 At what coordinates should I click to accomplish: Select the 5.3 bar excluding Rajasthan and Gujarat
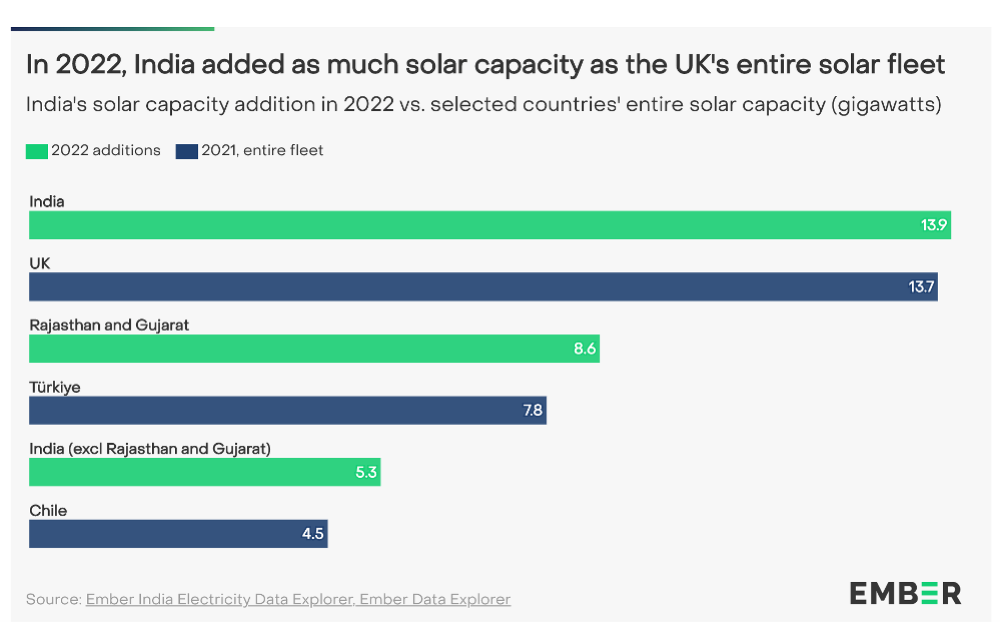pos(205,472)
